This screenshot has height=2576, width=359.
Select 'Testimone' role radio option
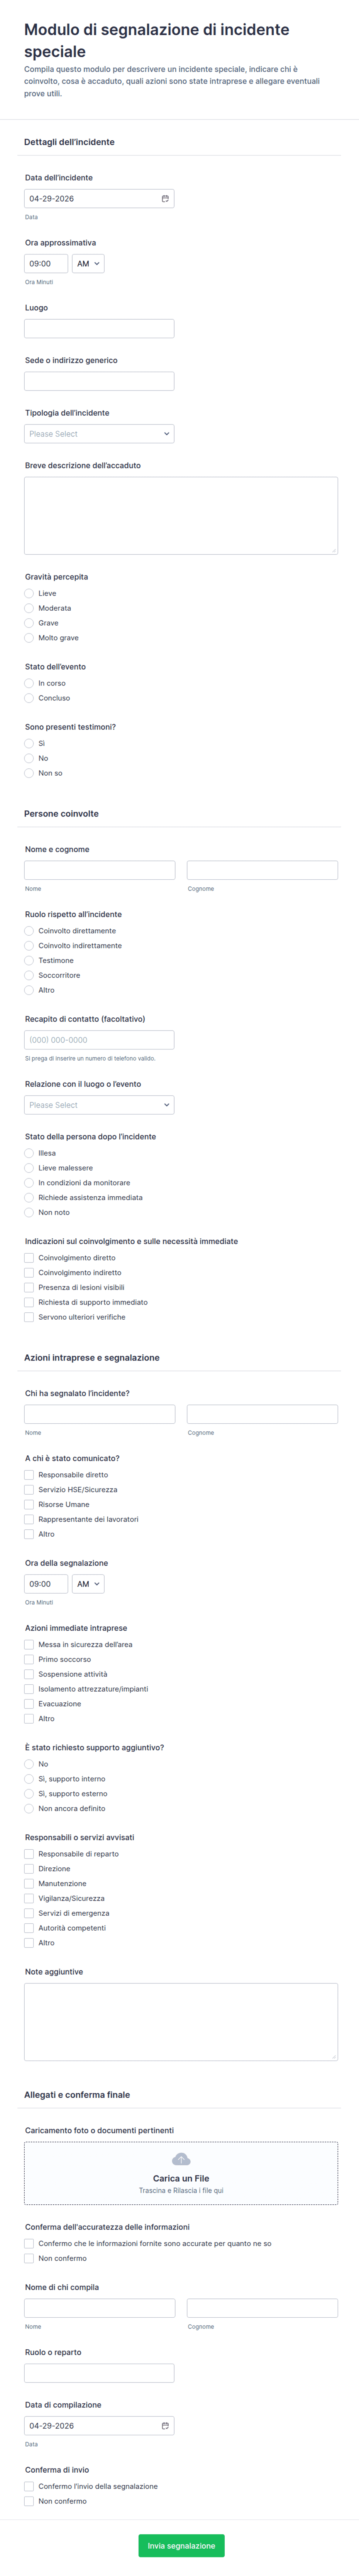tap(29, 960)
